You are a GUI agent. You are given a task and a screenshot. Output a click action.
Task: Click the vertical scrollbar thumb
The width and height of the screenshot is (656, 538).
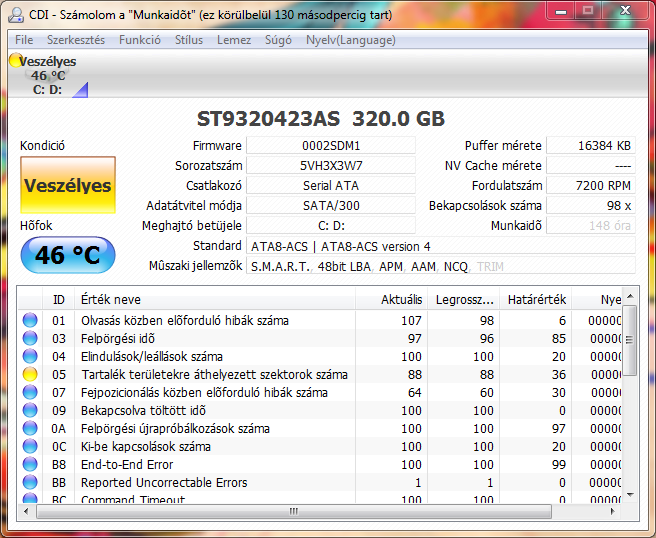[x=629, y=340]
